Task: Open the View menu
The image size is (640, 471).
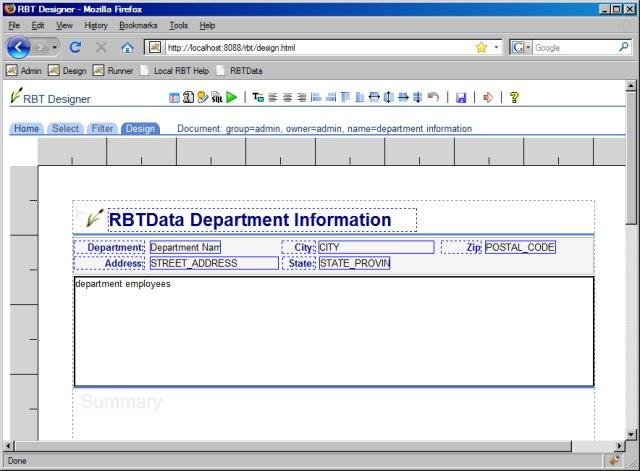Action: point(64,26)
